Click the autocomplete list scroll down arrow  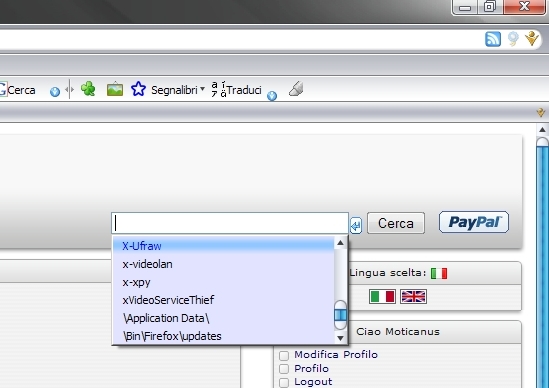pos(340,338)
